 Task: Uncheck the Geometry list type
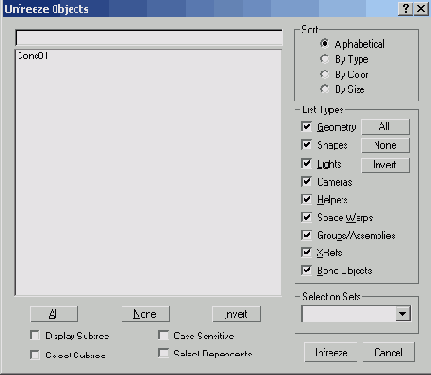(x=306, y=127)
